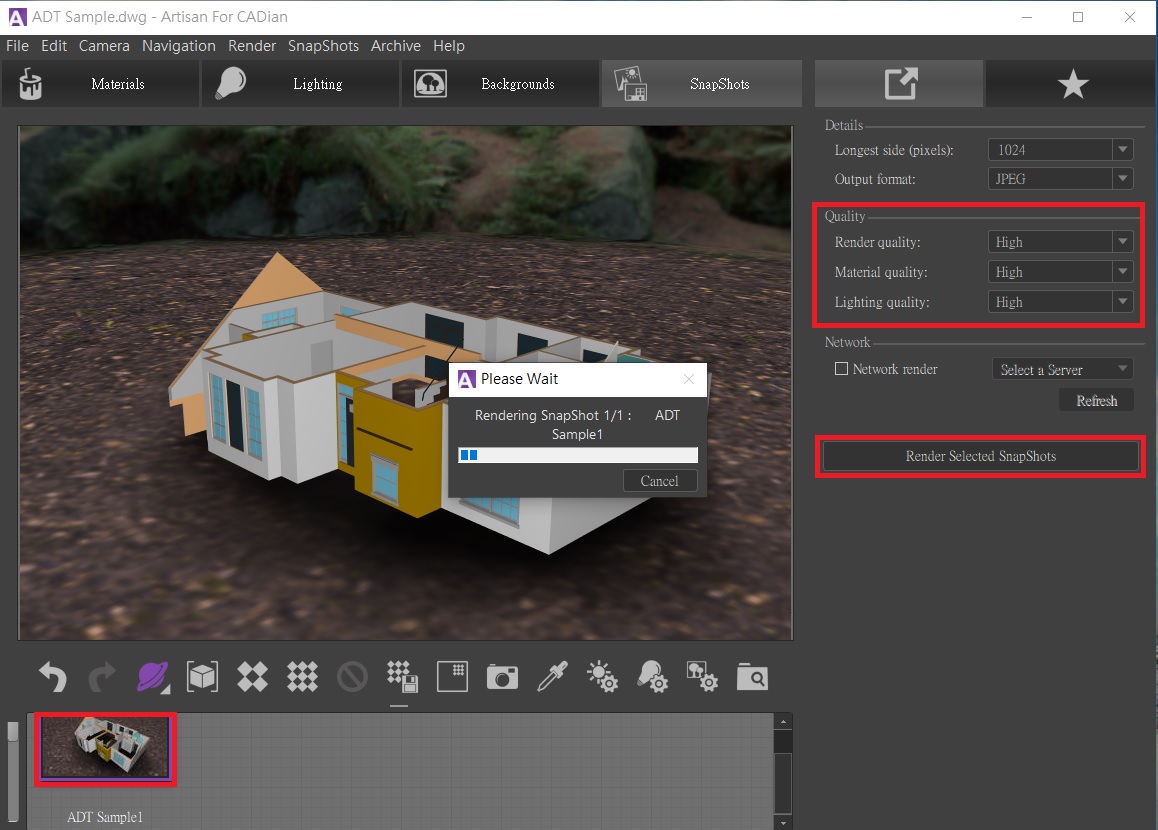Click the sun with gear icon

coord(603,678)
